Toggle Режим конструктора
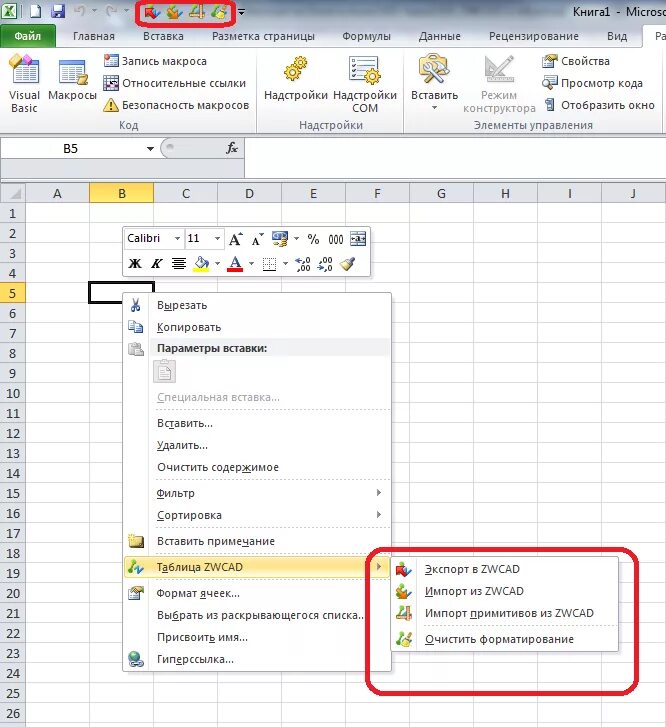This screenshot has height=727, width=666. (499, 84)
